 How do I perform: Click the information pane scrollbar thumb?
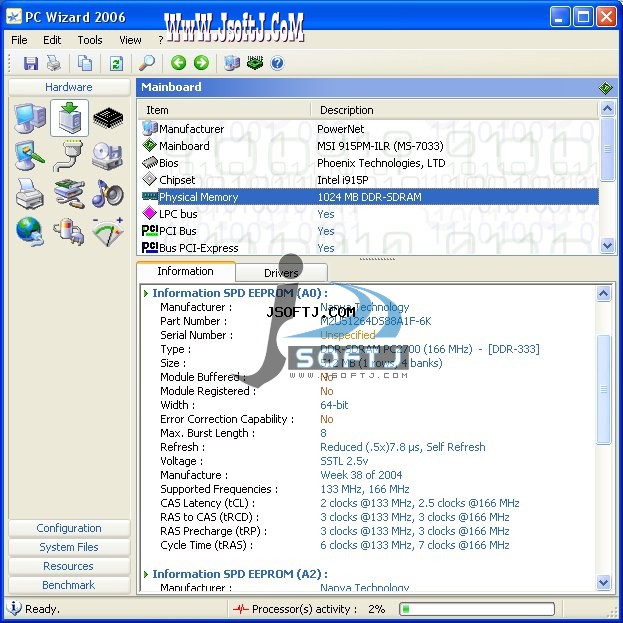(604, 389)
